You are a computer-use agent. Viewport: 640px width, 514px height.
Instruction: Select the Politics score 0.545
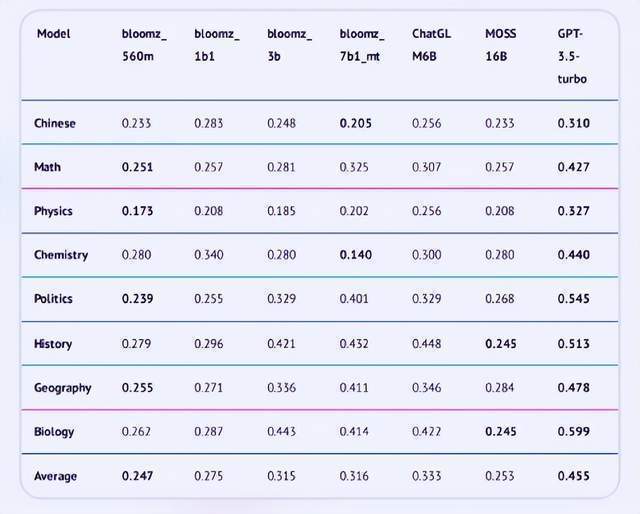tap(573, 299)
